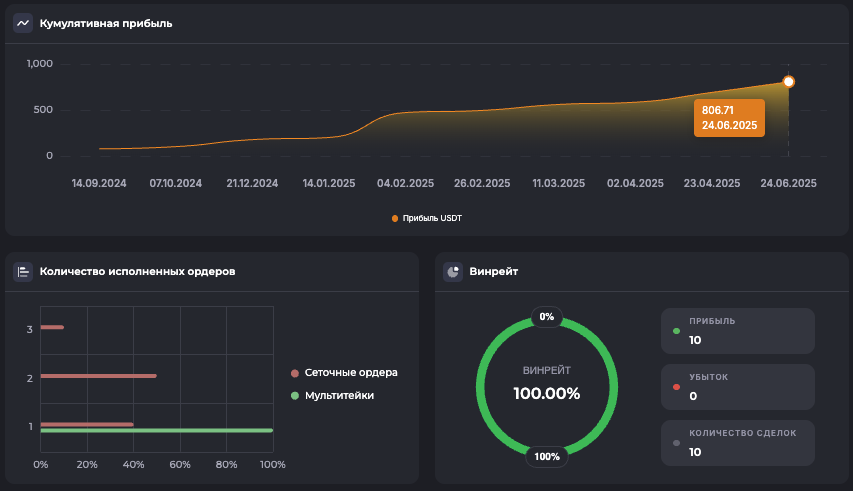This screenshot has height=491, width=853.
Task: Click the white data point on profit line
Action: 788,81
